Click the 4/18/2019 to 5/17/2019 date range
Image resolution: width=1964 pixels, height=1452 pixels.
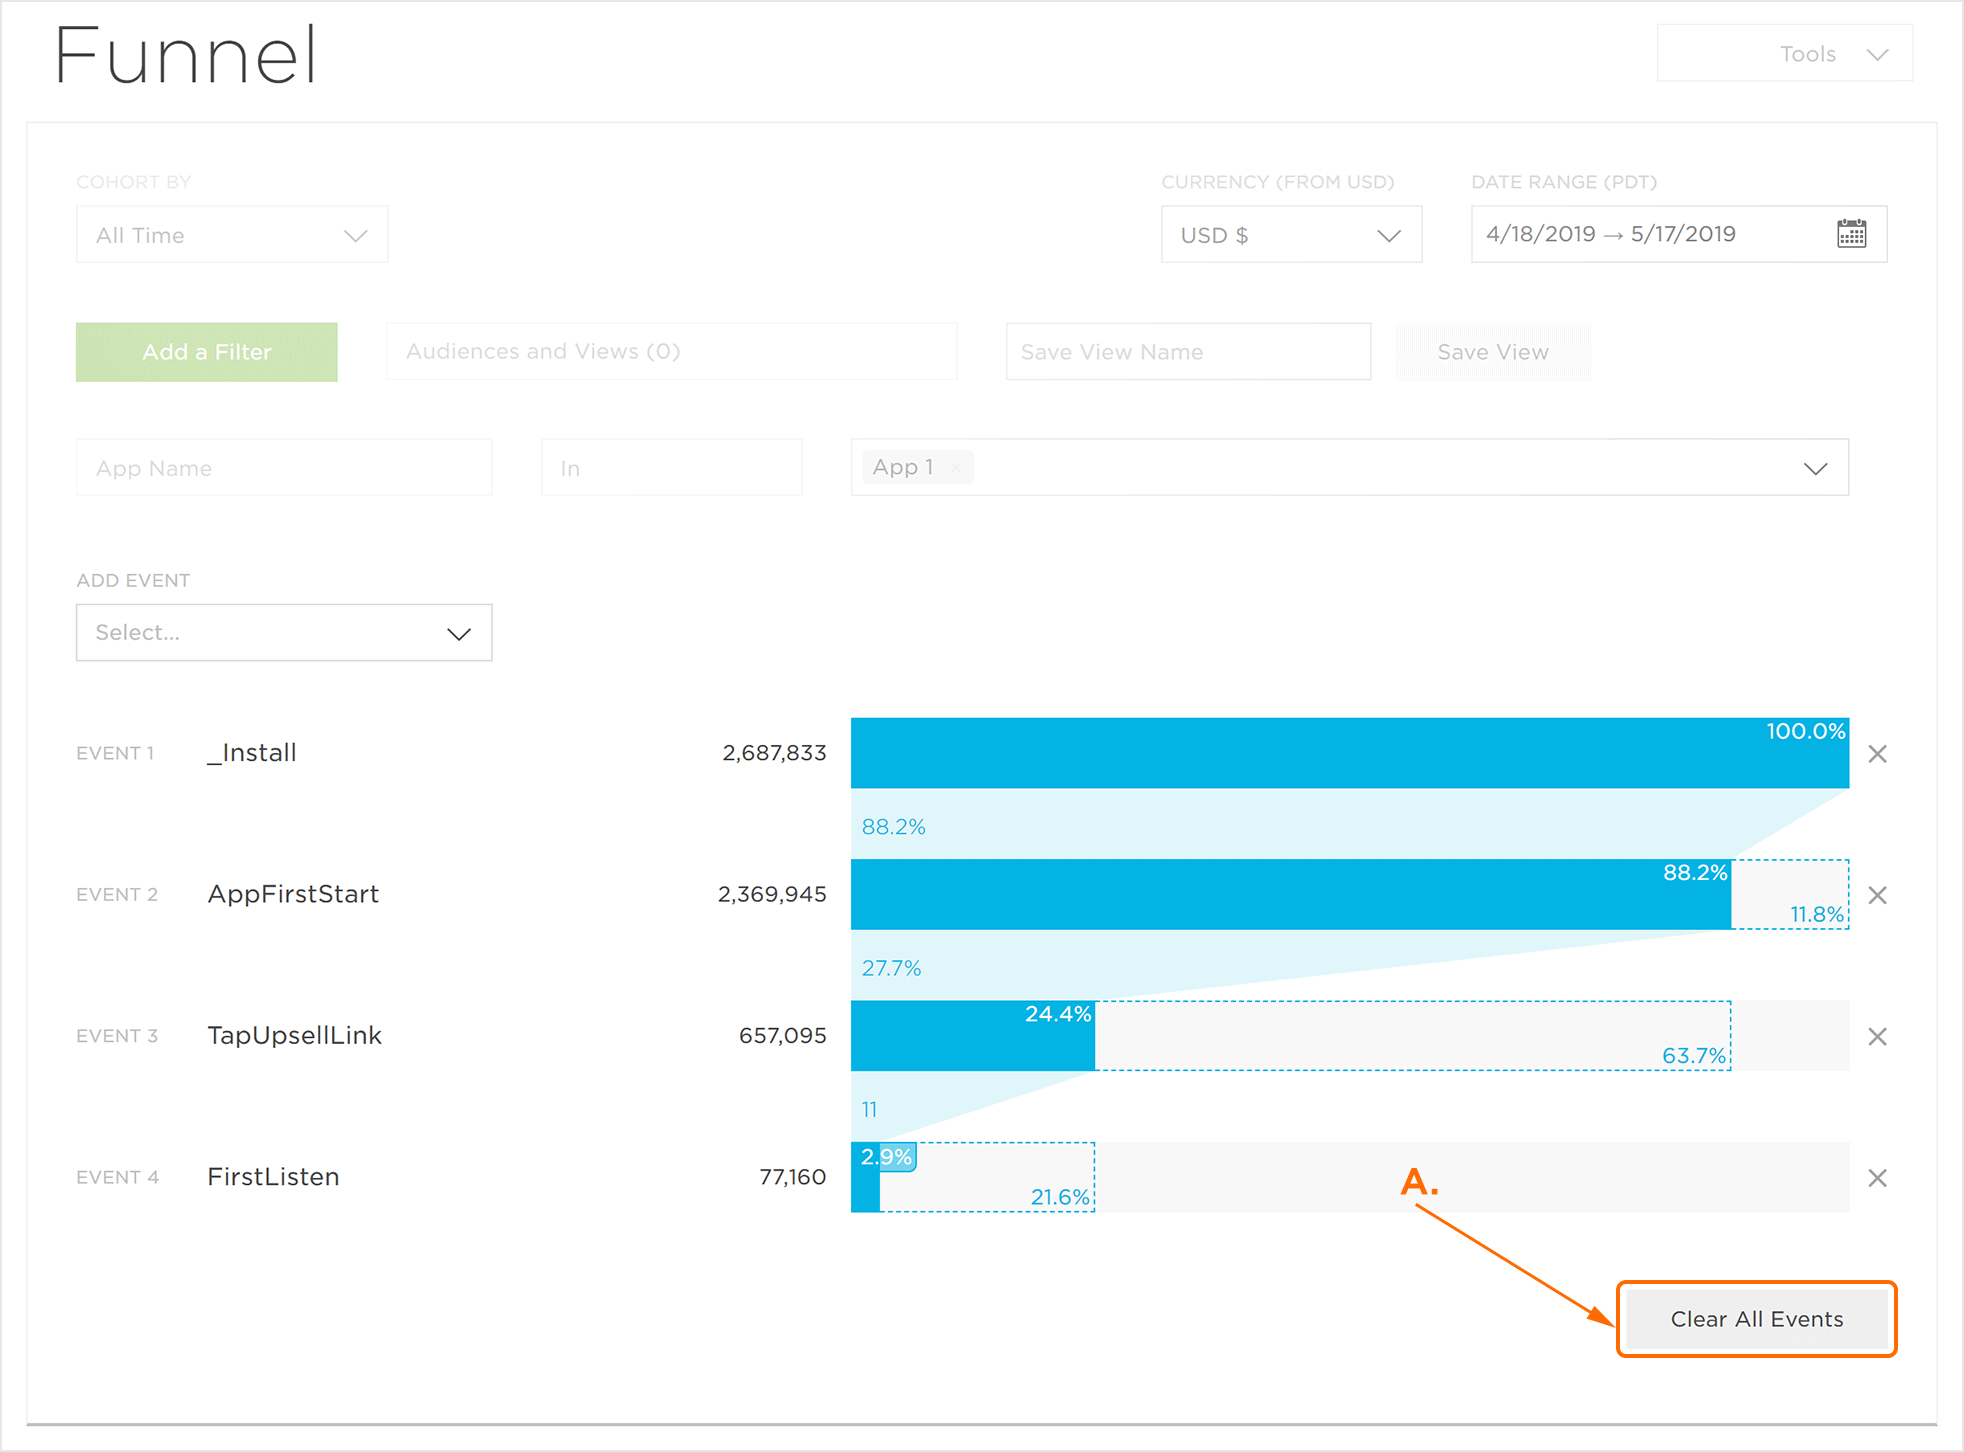click(x=1610, y=234)
